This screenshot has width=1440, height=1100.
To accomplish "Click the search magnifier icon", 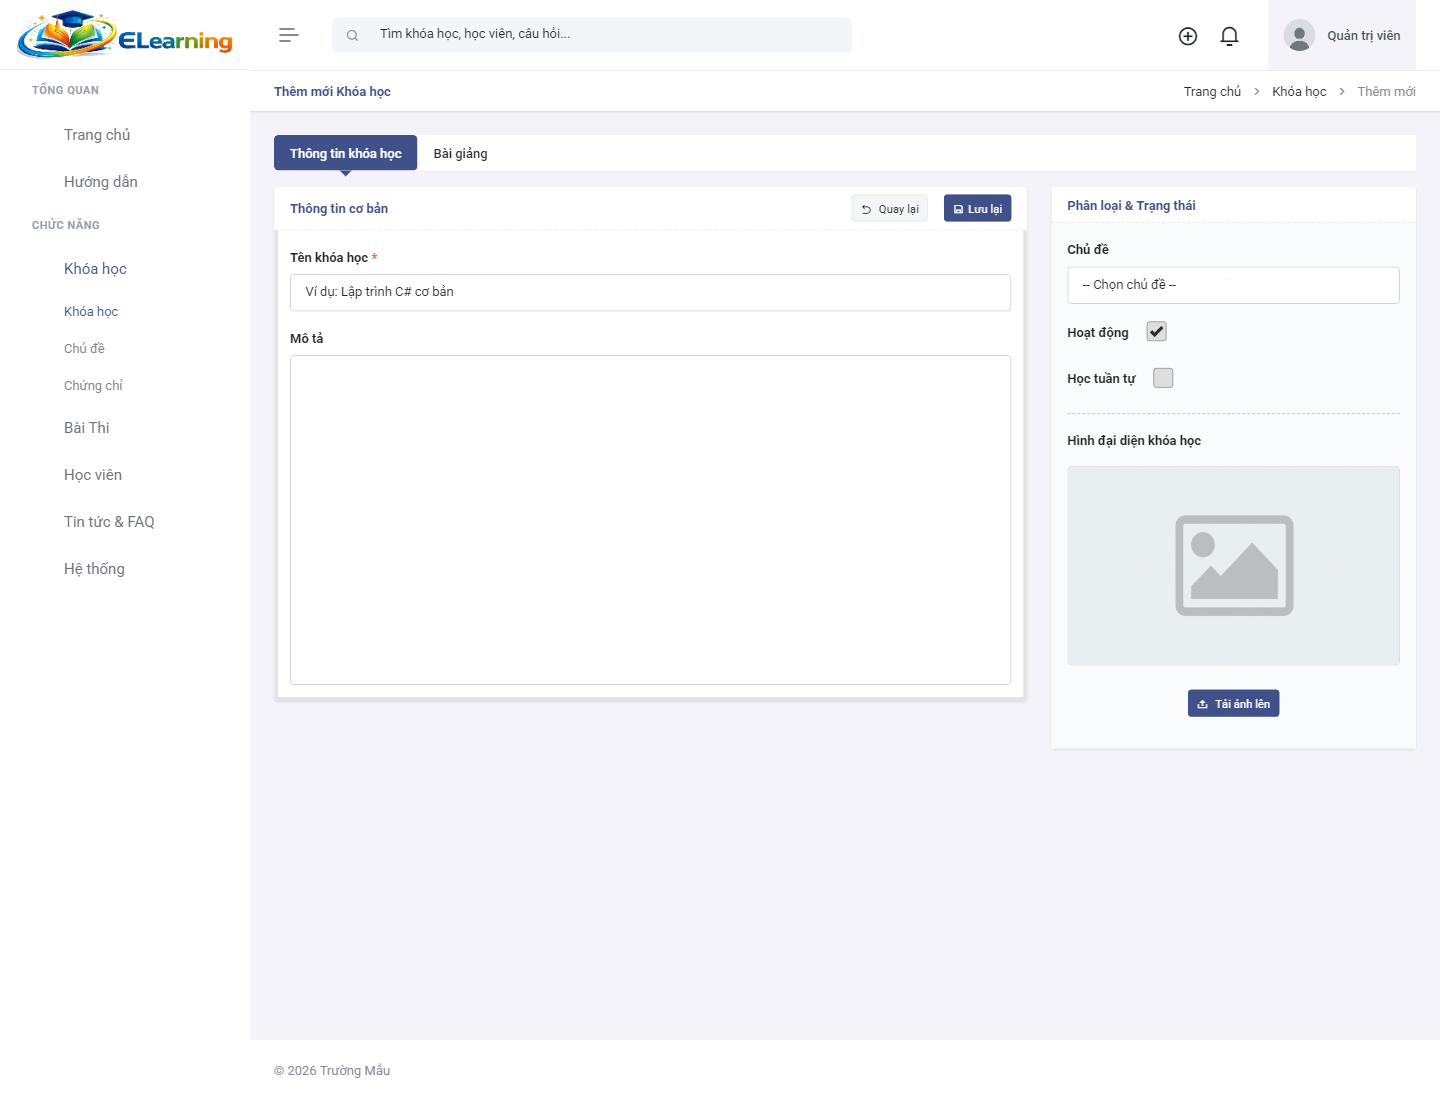I will click(352, 35).
